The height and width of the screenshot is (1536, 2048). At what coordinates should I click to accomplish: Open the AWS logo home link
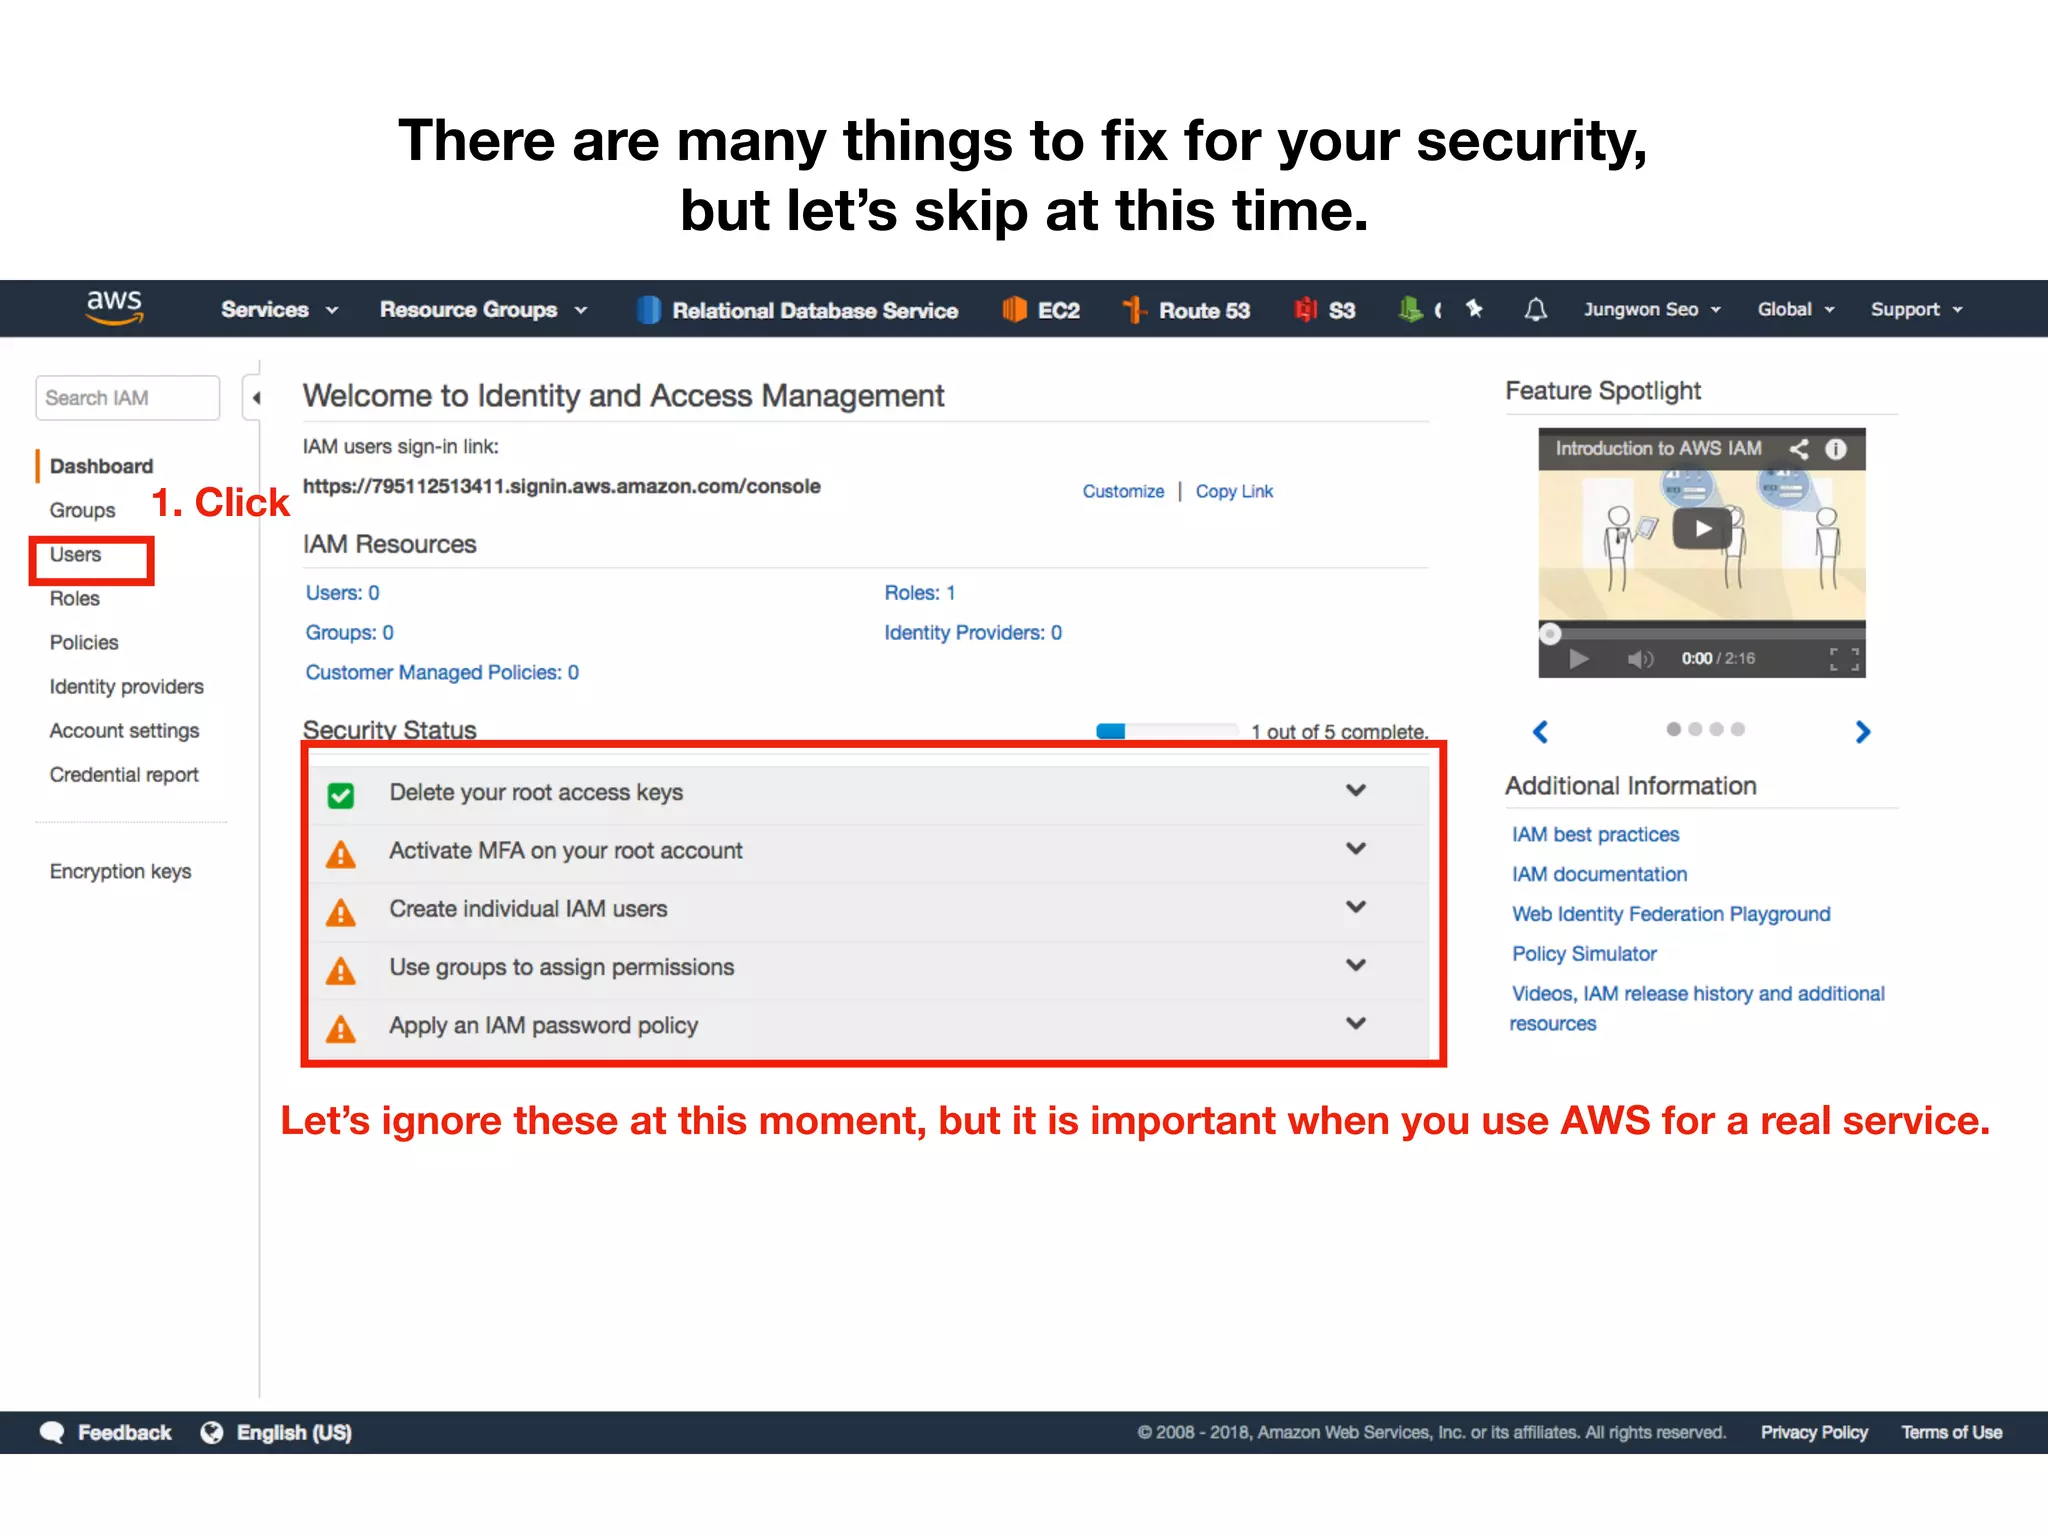point(114,307)
